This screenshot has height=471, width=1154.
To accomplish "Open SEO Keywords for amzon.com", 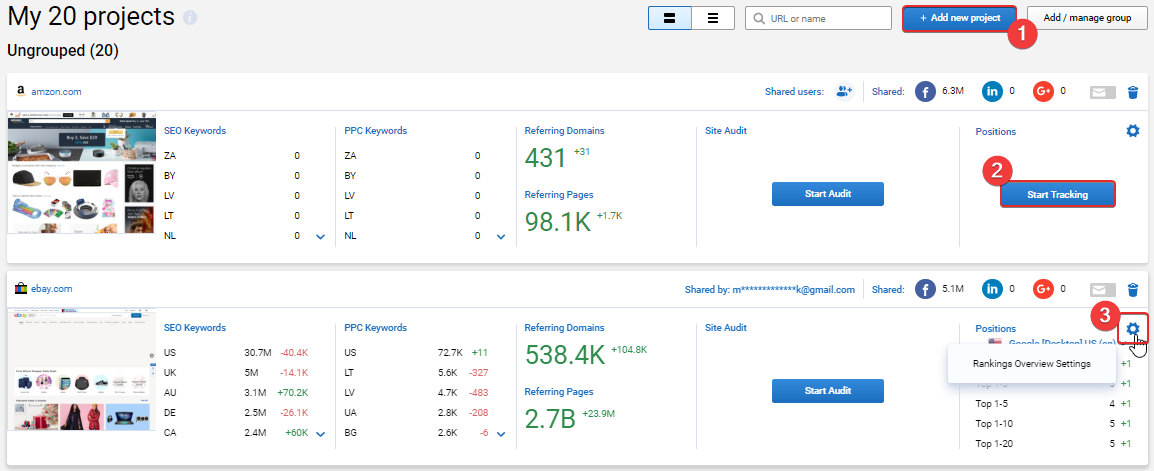I will click(195, 131).
